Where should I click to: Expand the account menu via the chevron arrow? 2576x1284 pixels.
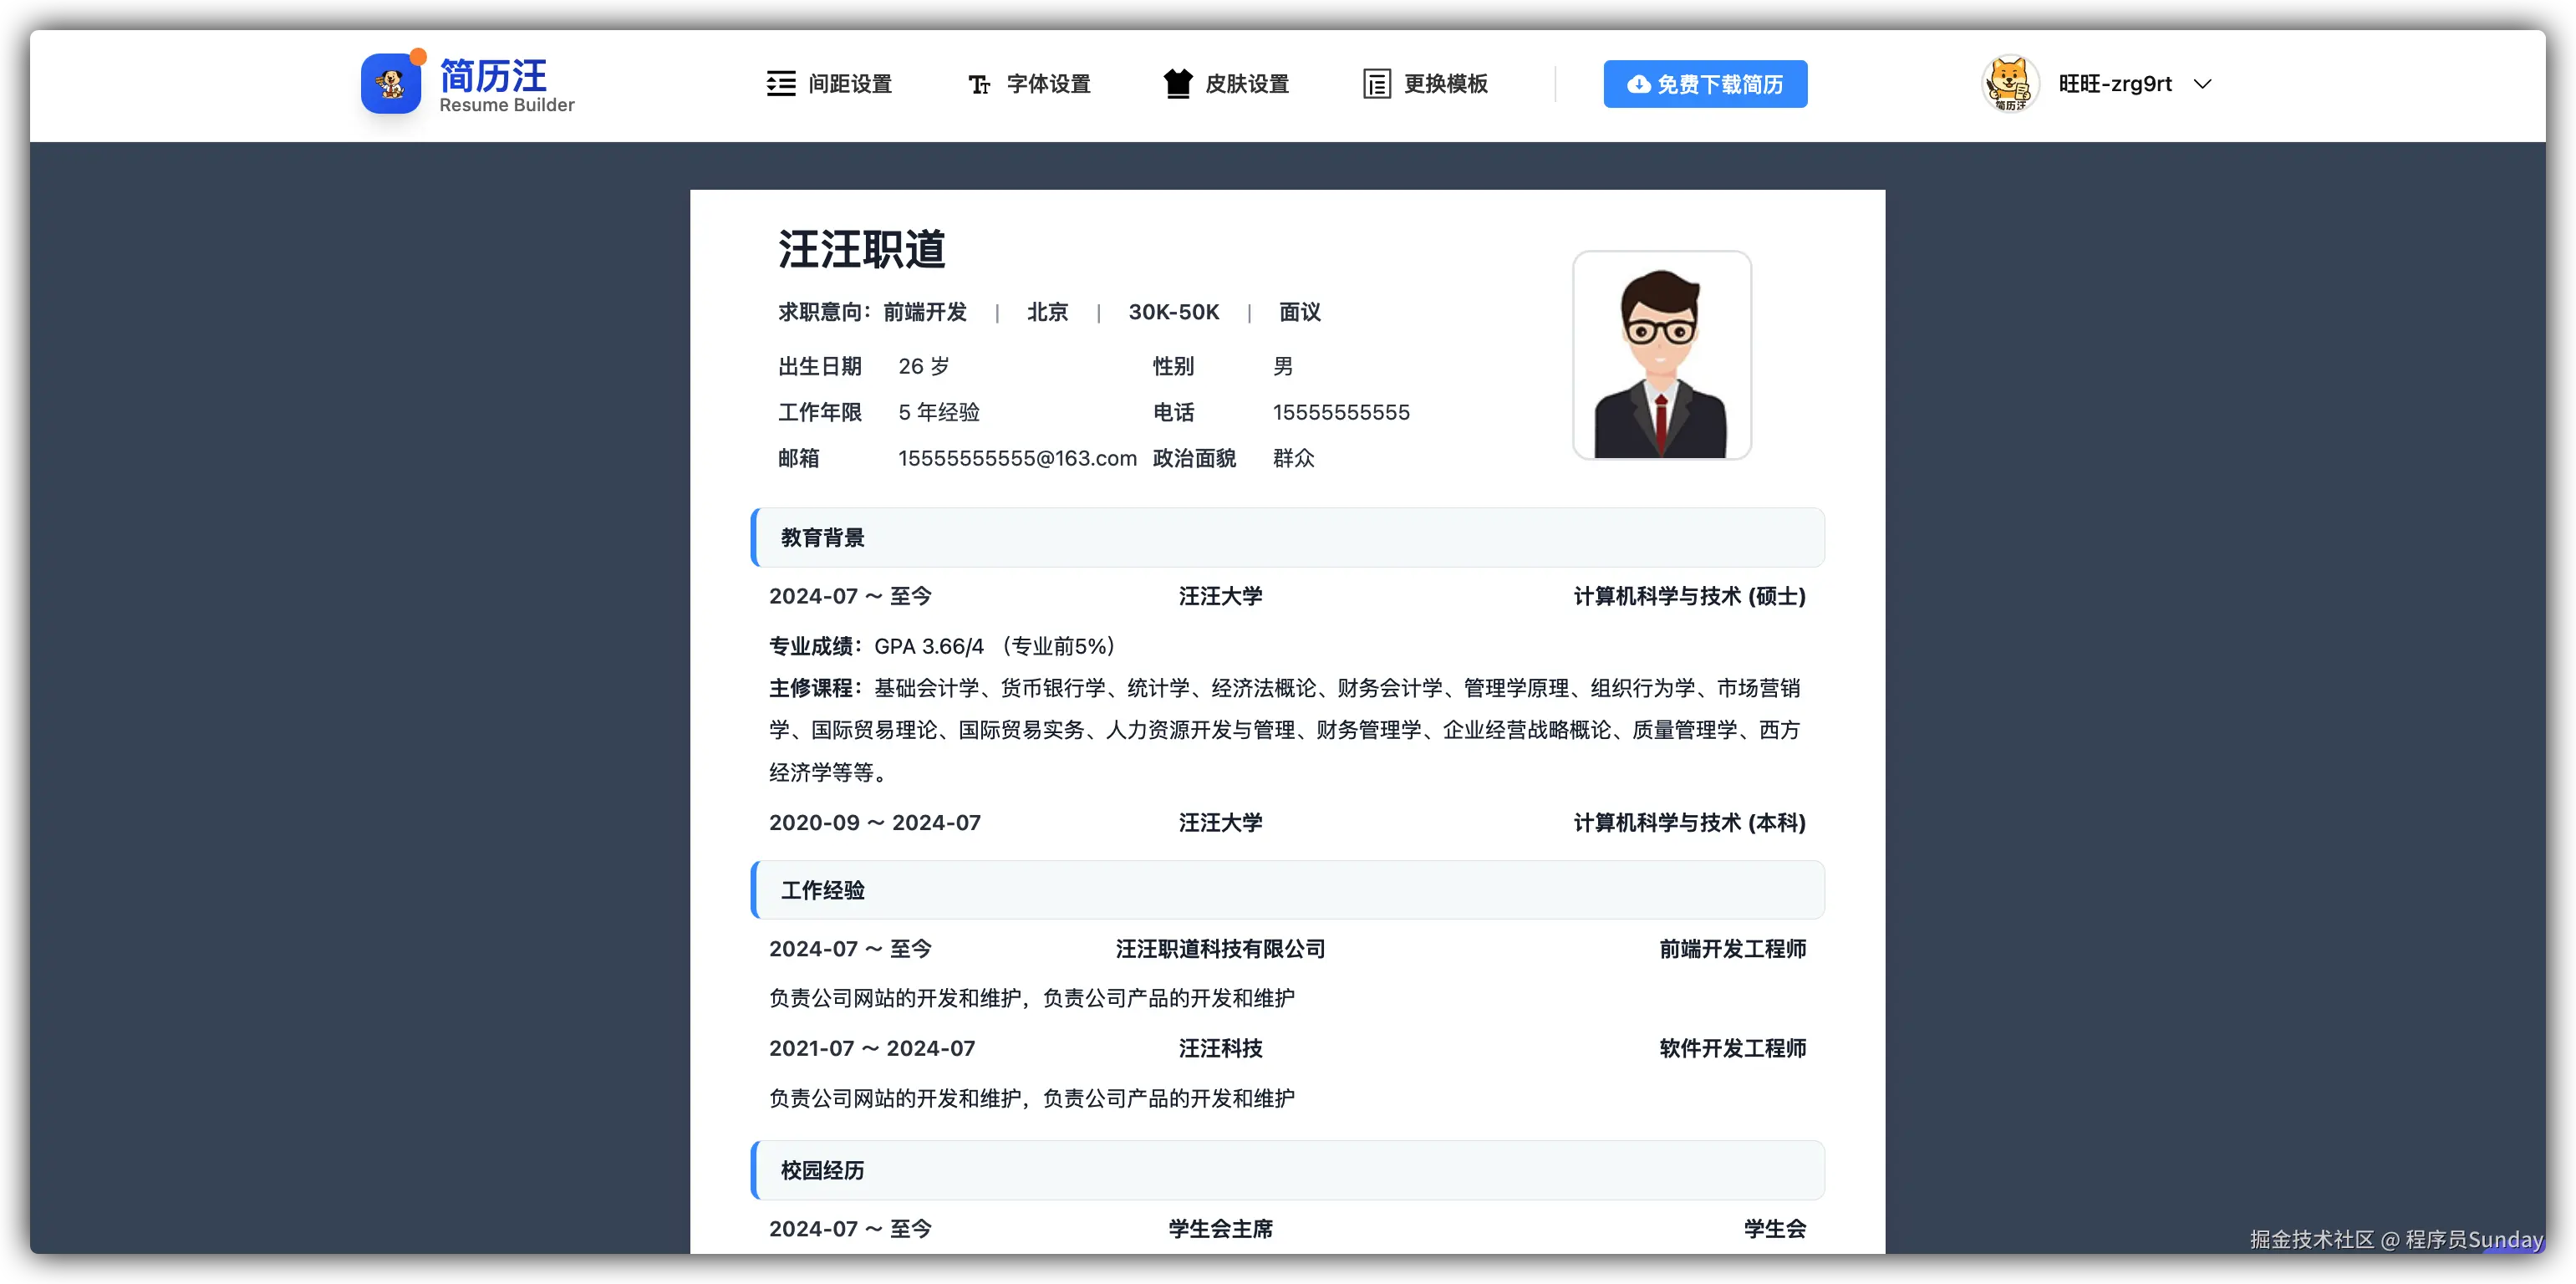(2203, 85)
